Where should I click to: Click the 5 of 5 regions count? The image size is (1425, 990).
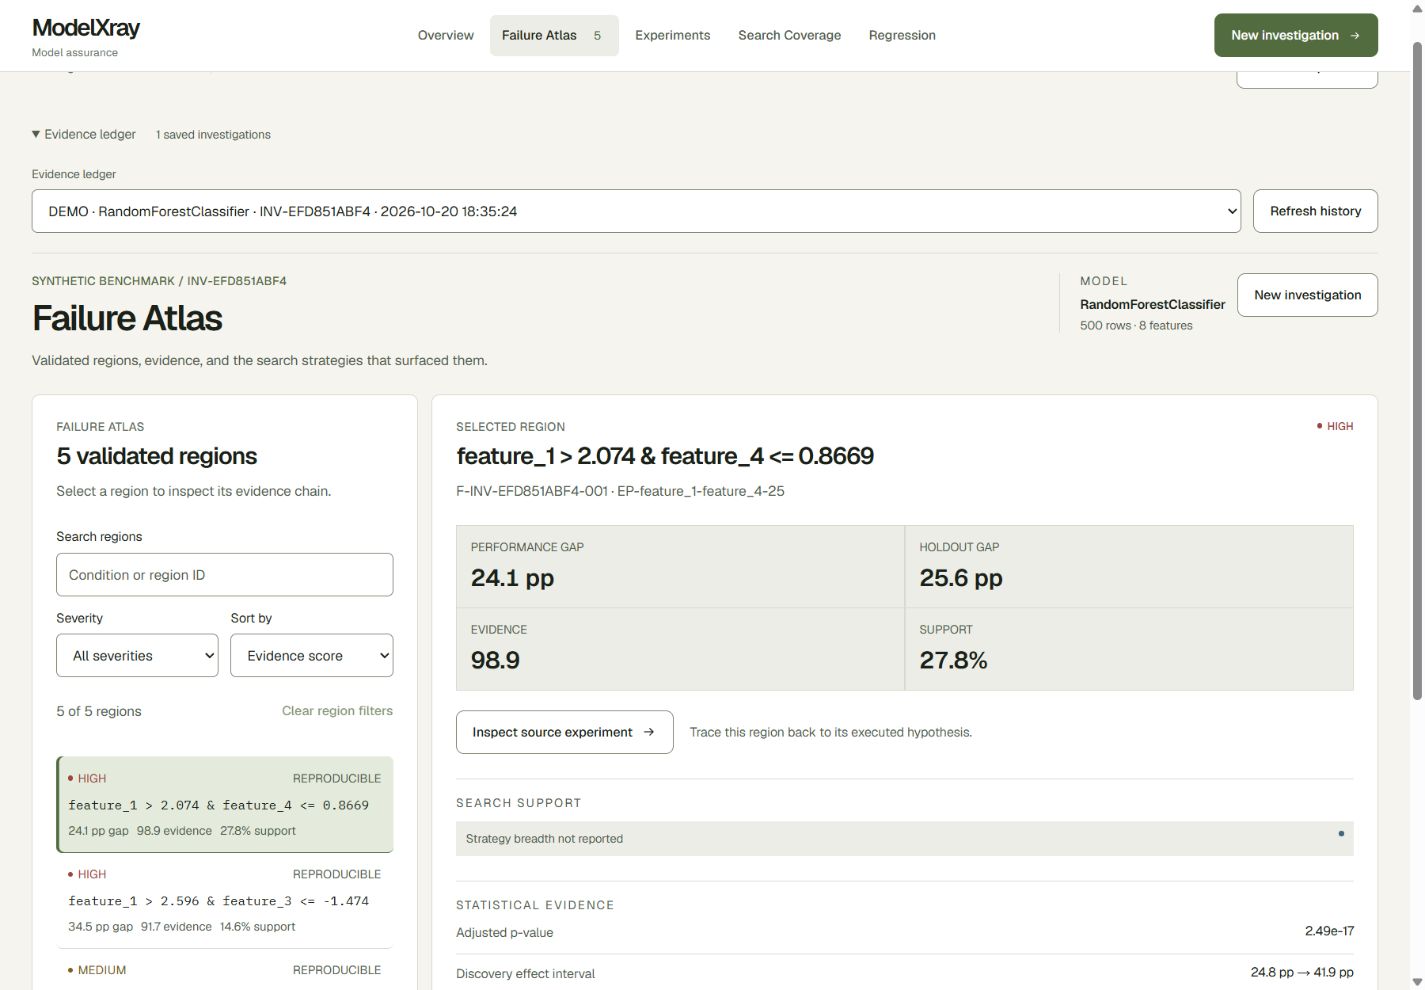coord(99,711)
